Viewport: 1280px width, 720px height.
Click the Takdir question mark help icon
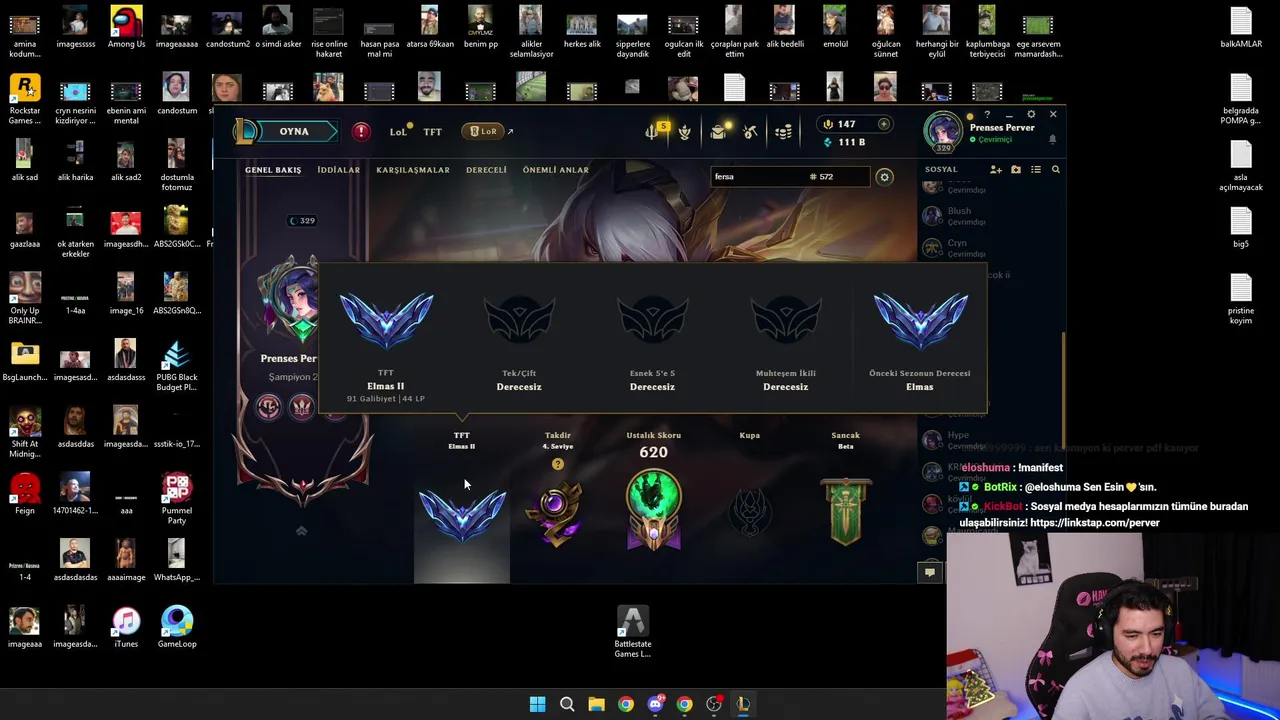point(558,464)
